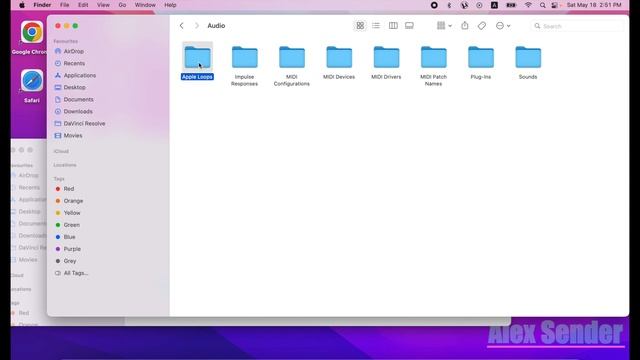Click the battery status icon
Screen dimensions: 640x360
511,5
